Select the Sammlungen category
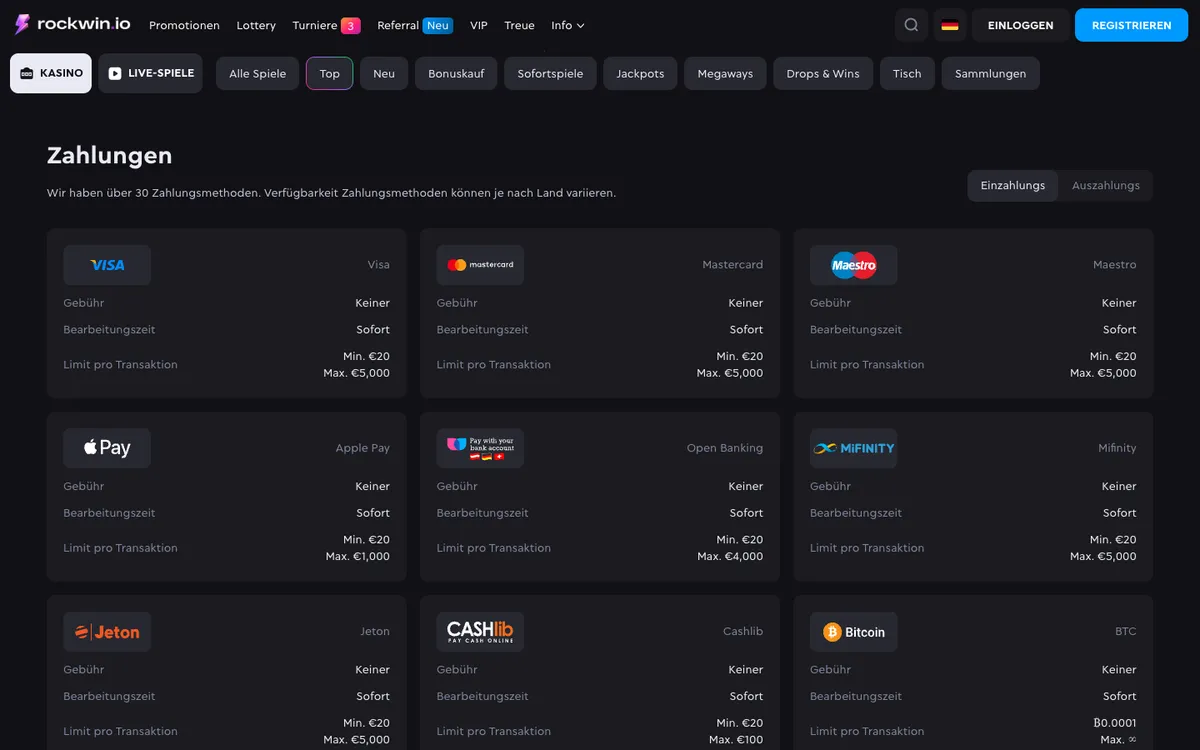Image resolution: width=1200 pixels, height=750 pixels. (x=990, y=74)
